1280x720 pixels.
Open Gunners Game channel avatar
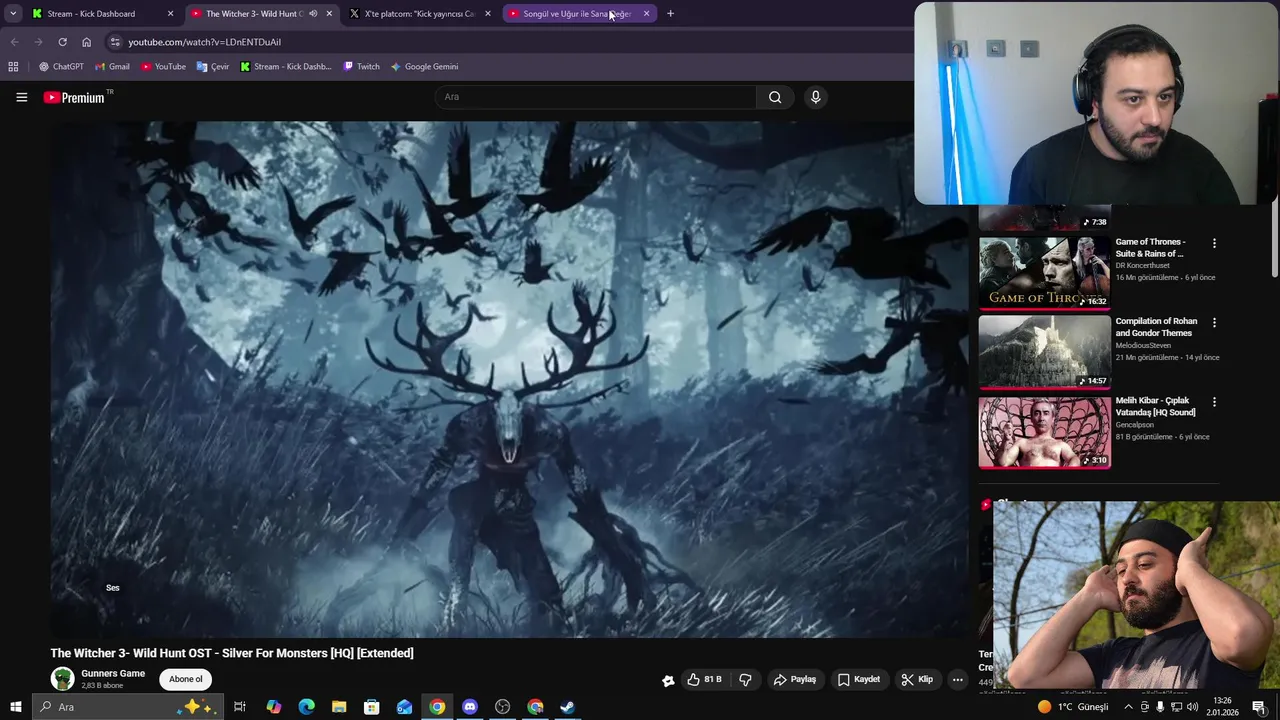(x=63, y=679)
